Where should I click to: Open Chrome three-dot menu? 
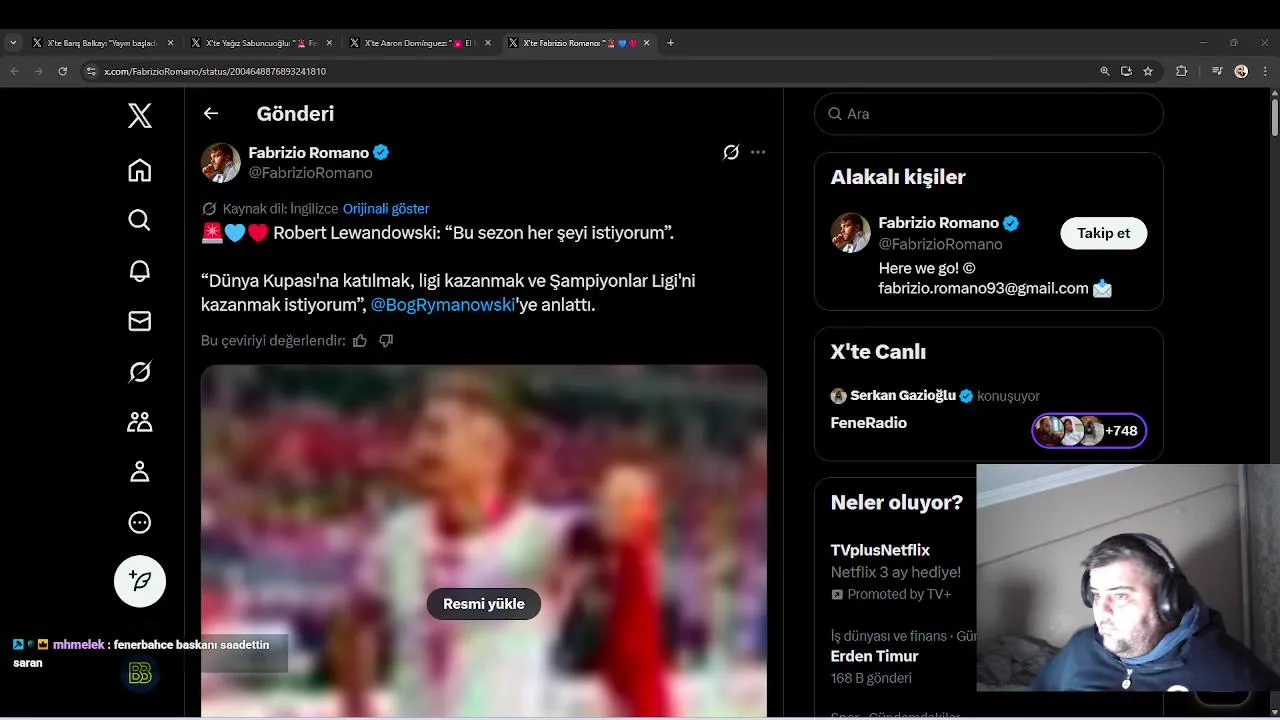pyautogui.click(x=1264, y=71)
